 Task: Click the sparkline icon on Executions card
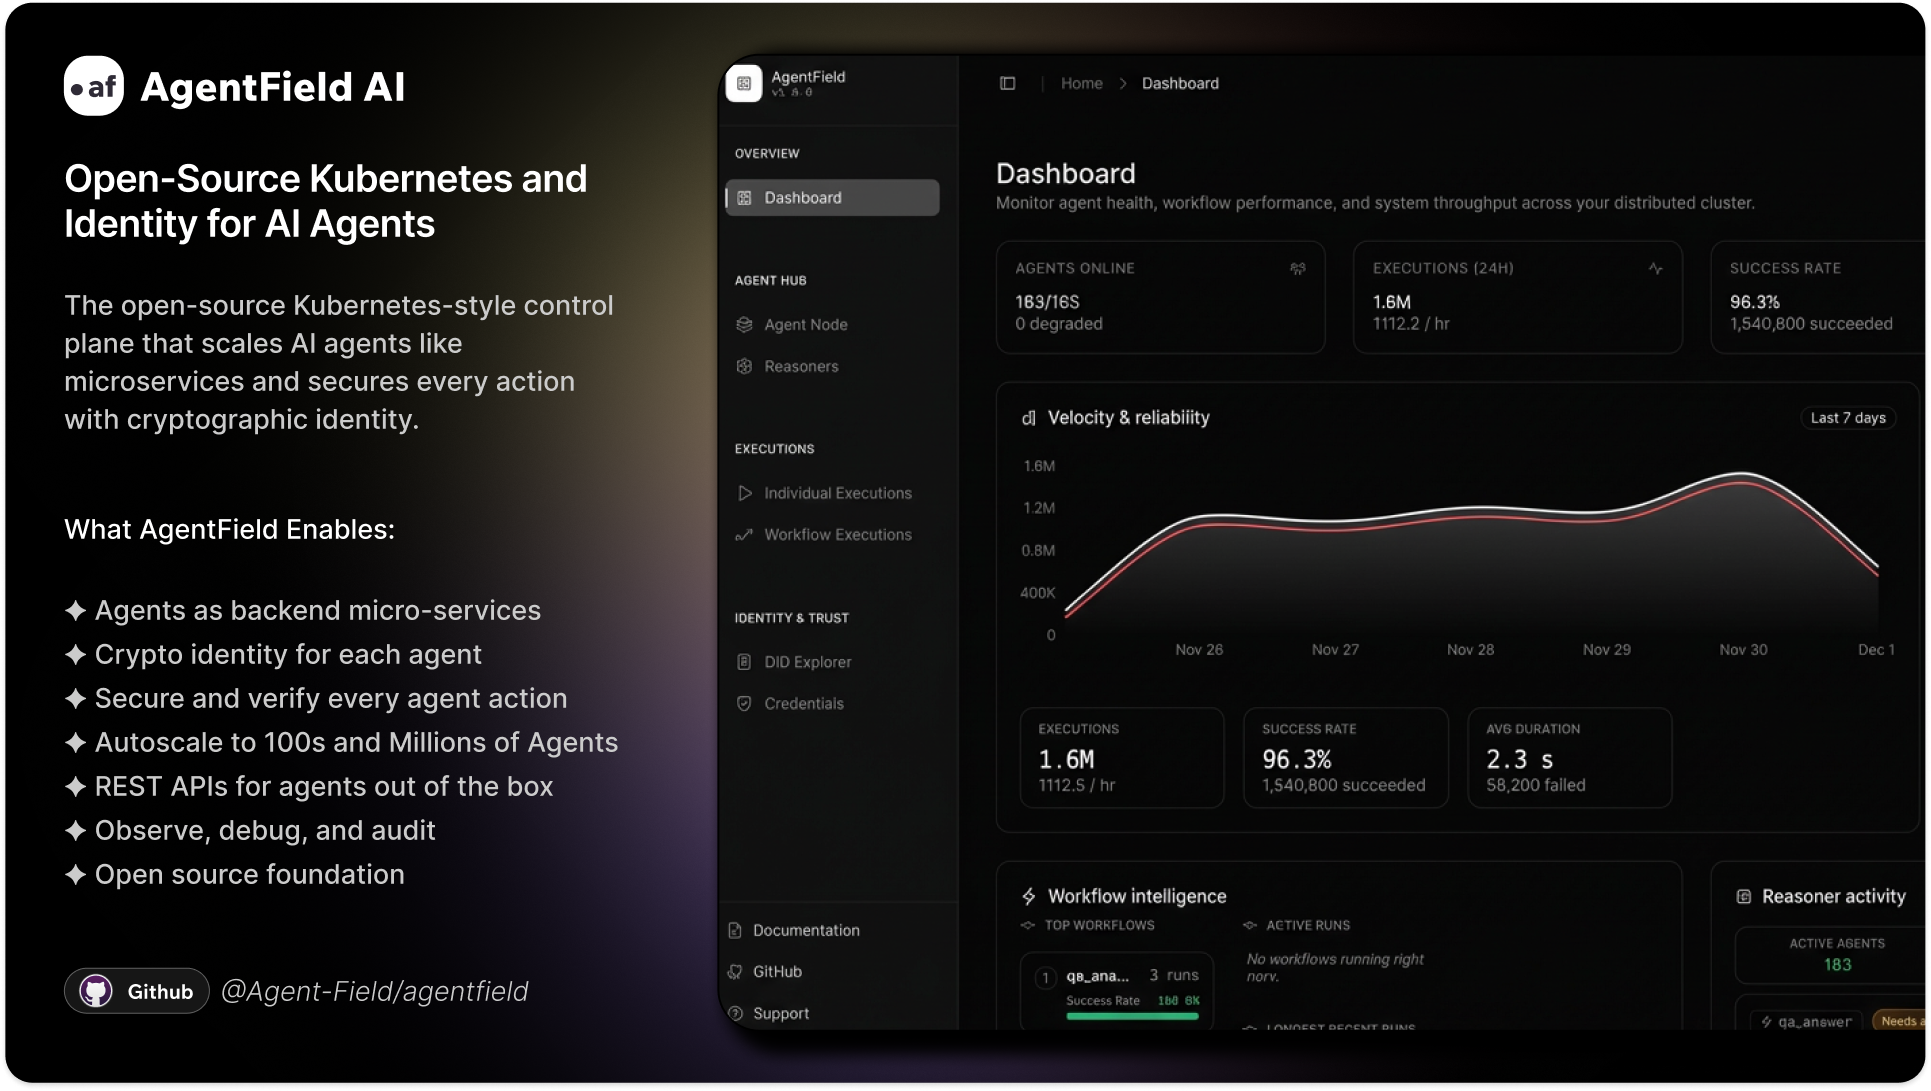1655,268
